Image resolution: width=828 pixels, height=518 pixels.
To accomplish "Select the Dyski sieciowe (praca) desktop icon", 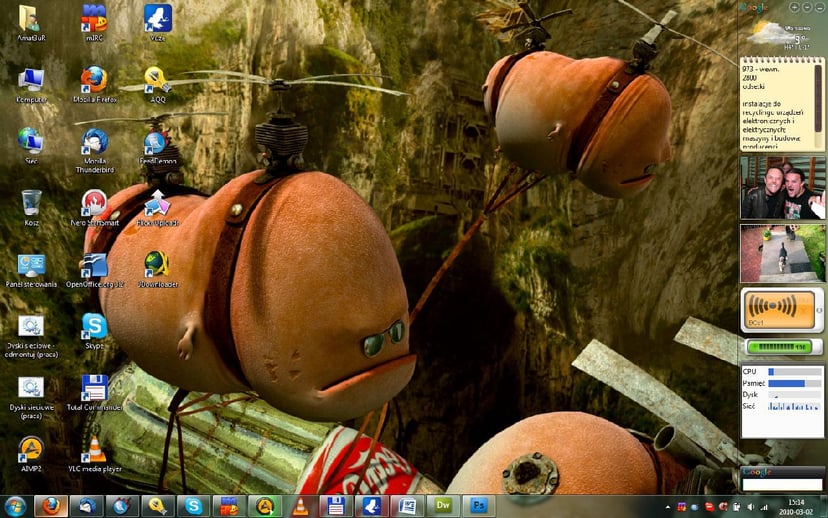I will click(31, 397).
